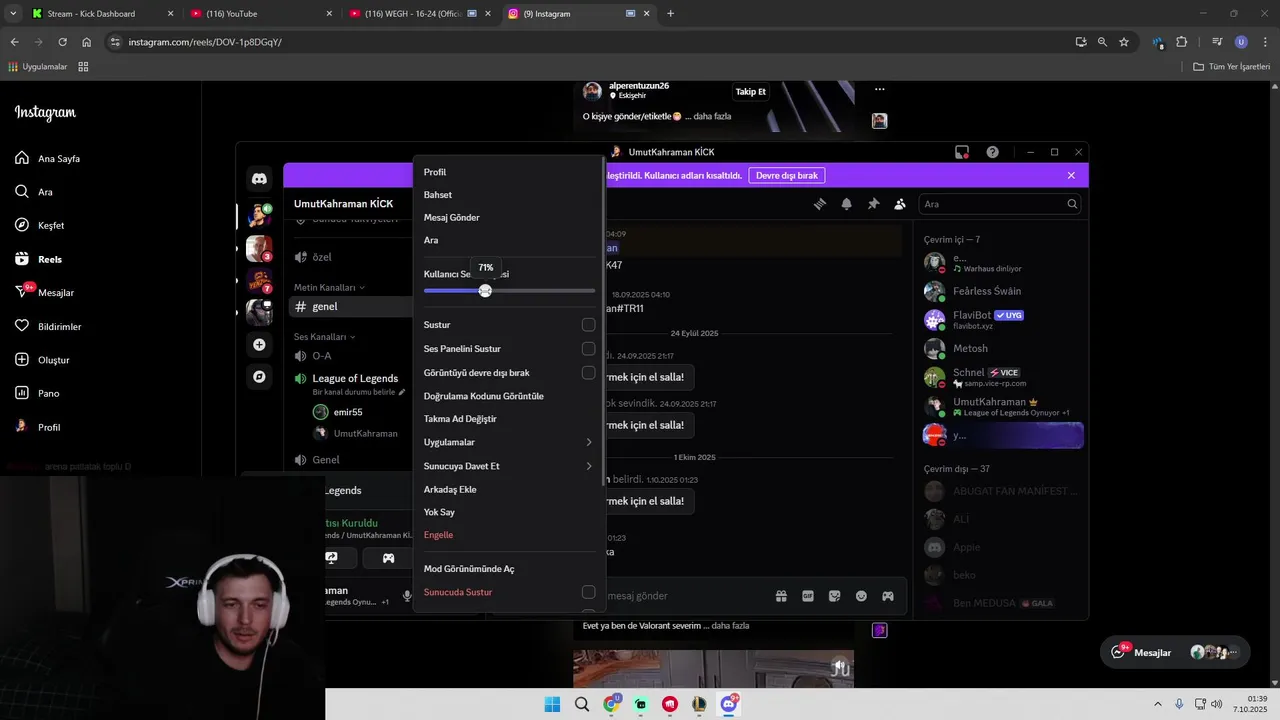Open notification settings bell in Discord header
1280x720 pixels.
click(x=847, y=204)
